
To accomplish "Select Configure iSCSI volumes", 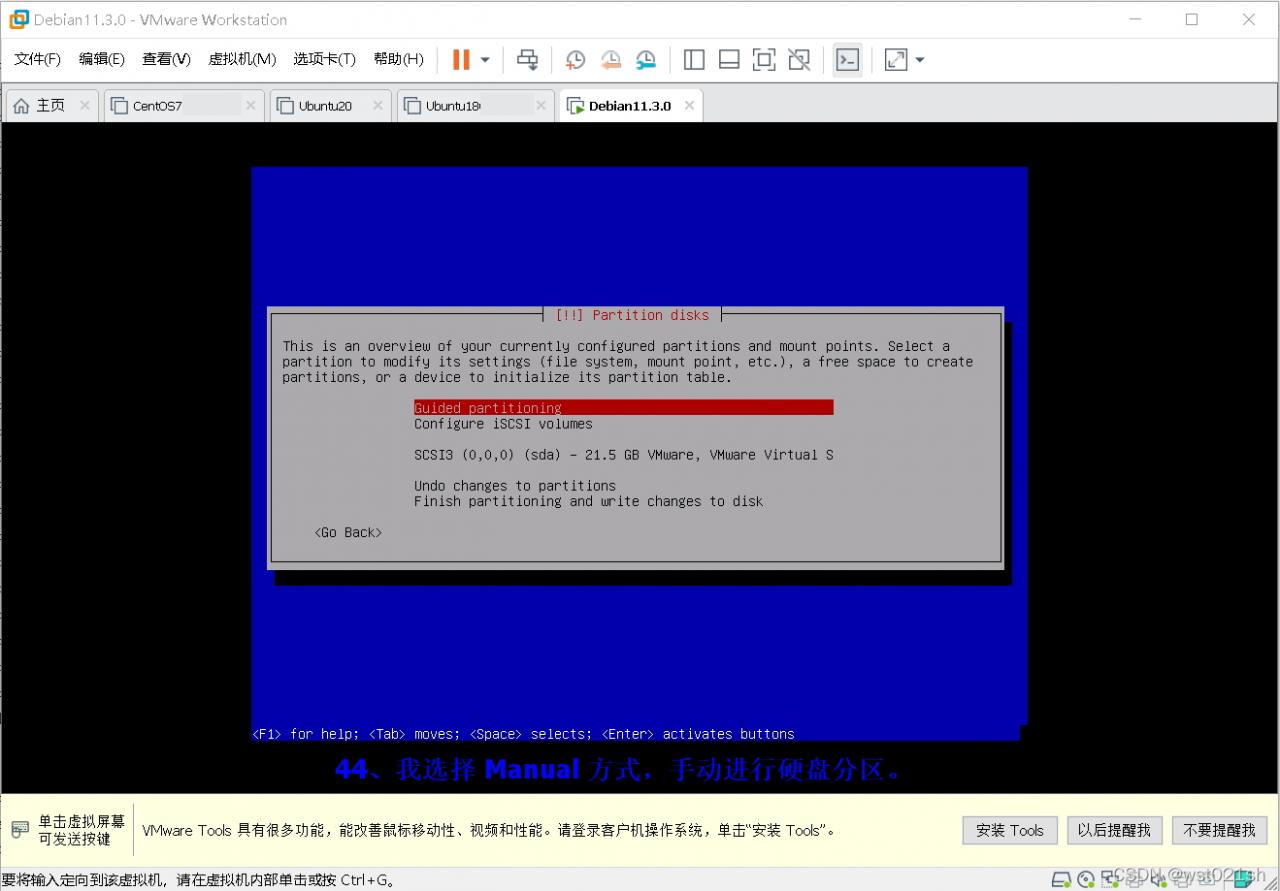I will [x=503, y=423].
